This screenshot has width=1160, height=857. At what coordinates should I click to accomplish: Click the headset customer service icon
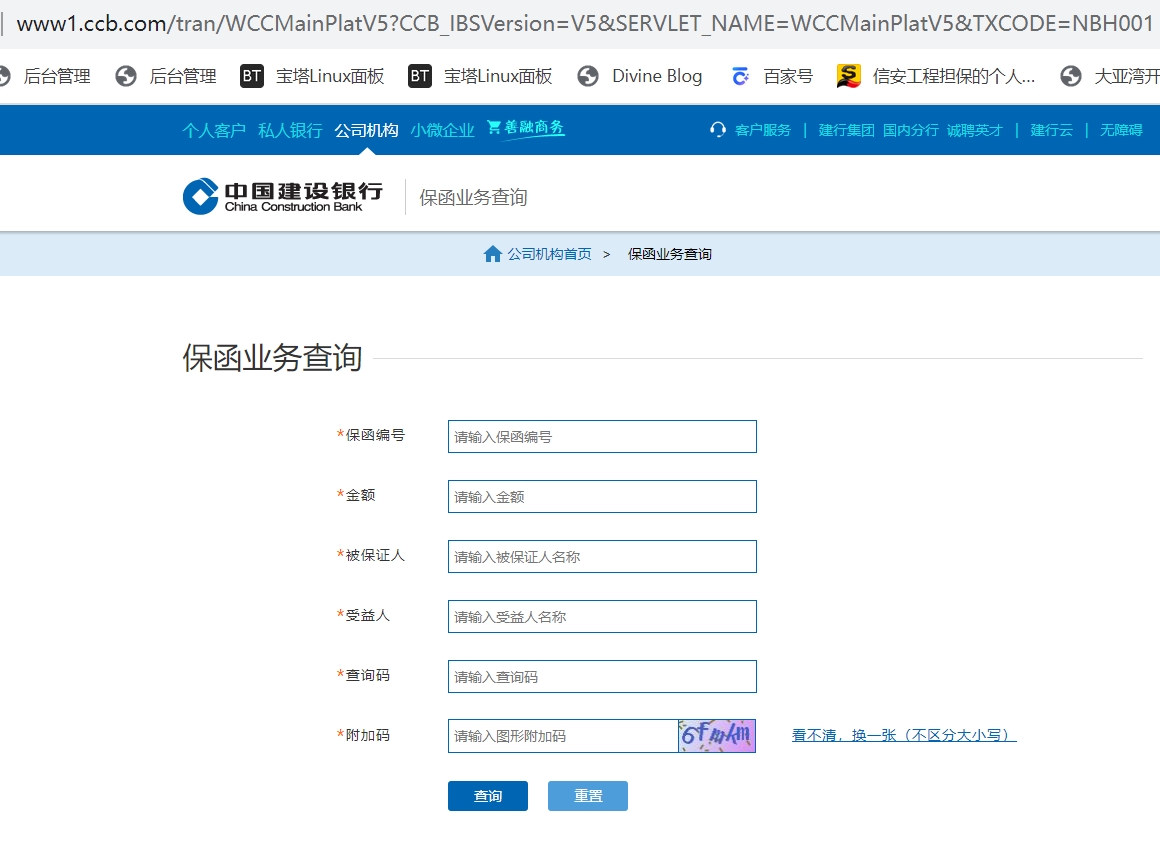click(717, 129)
